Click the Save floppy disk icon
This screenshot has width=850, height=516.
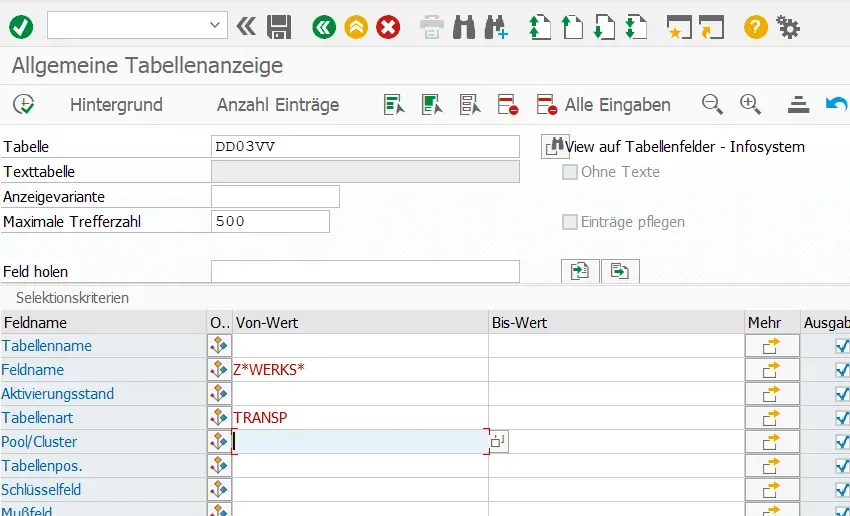(x=279, y=27)
